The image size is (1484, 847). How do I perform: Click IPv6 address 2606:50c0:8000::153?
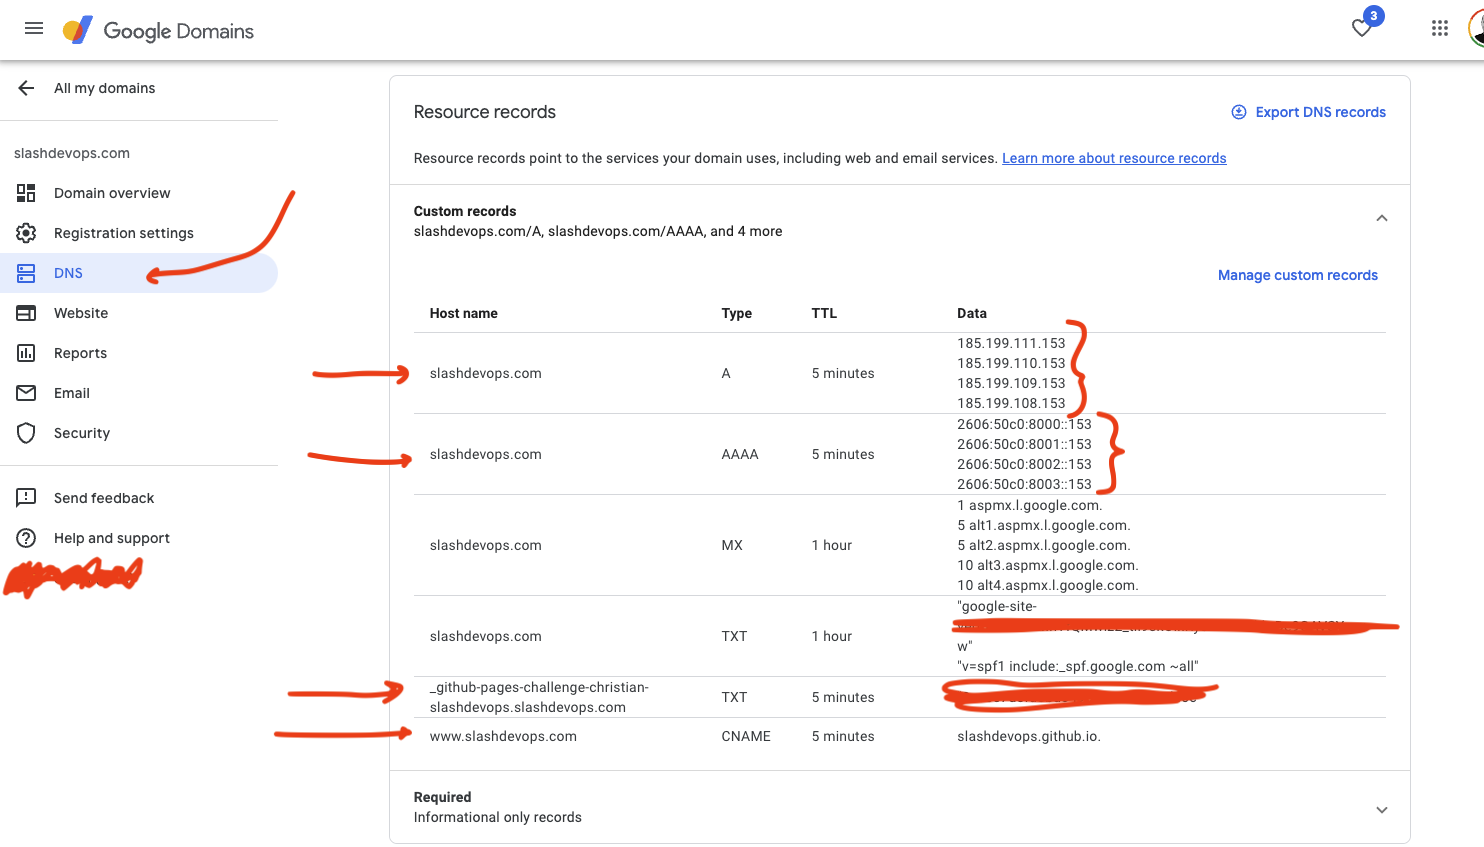tap(1024, 424)
